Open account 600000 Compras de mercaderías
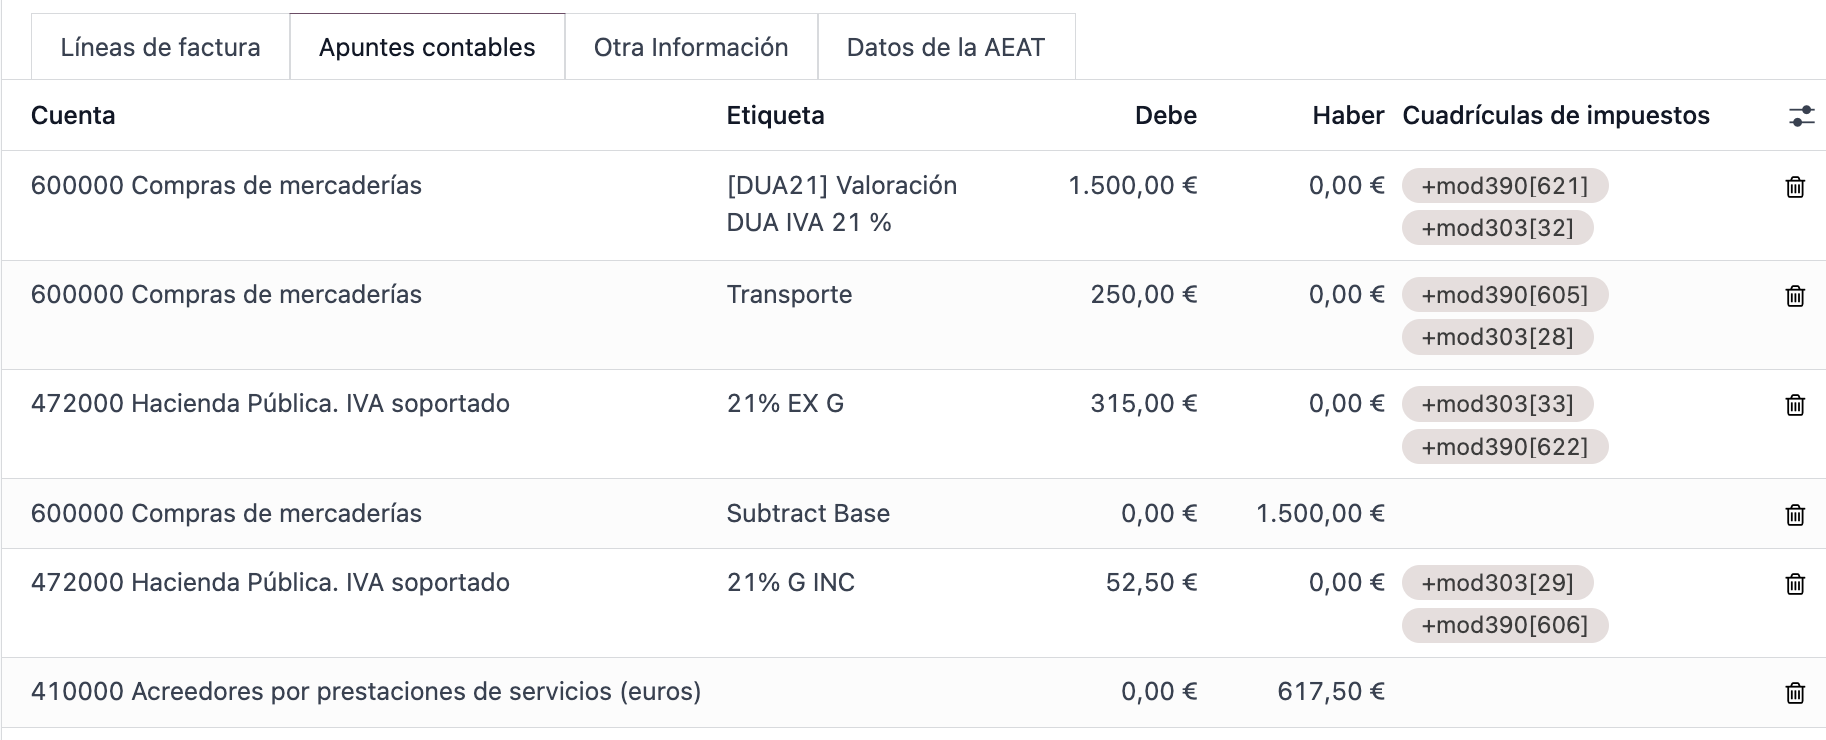Viewport: 1826px width, 740px height. (x=226, y=186)
